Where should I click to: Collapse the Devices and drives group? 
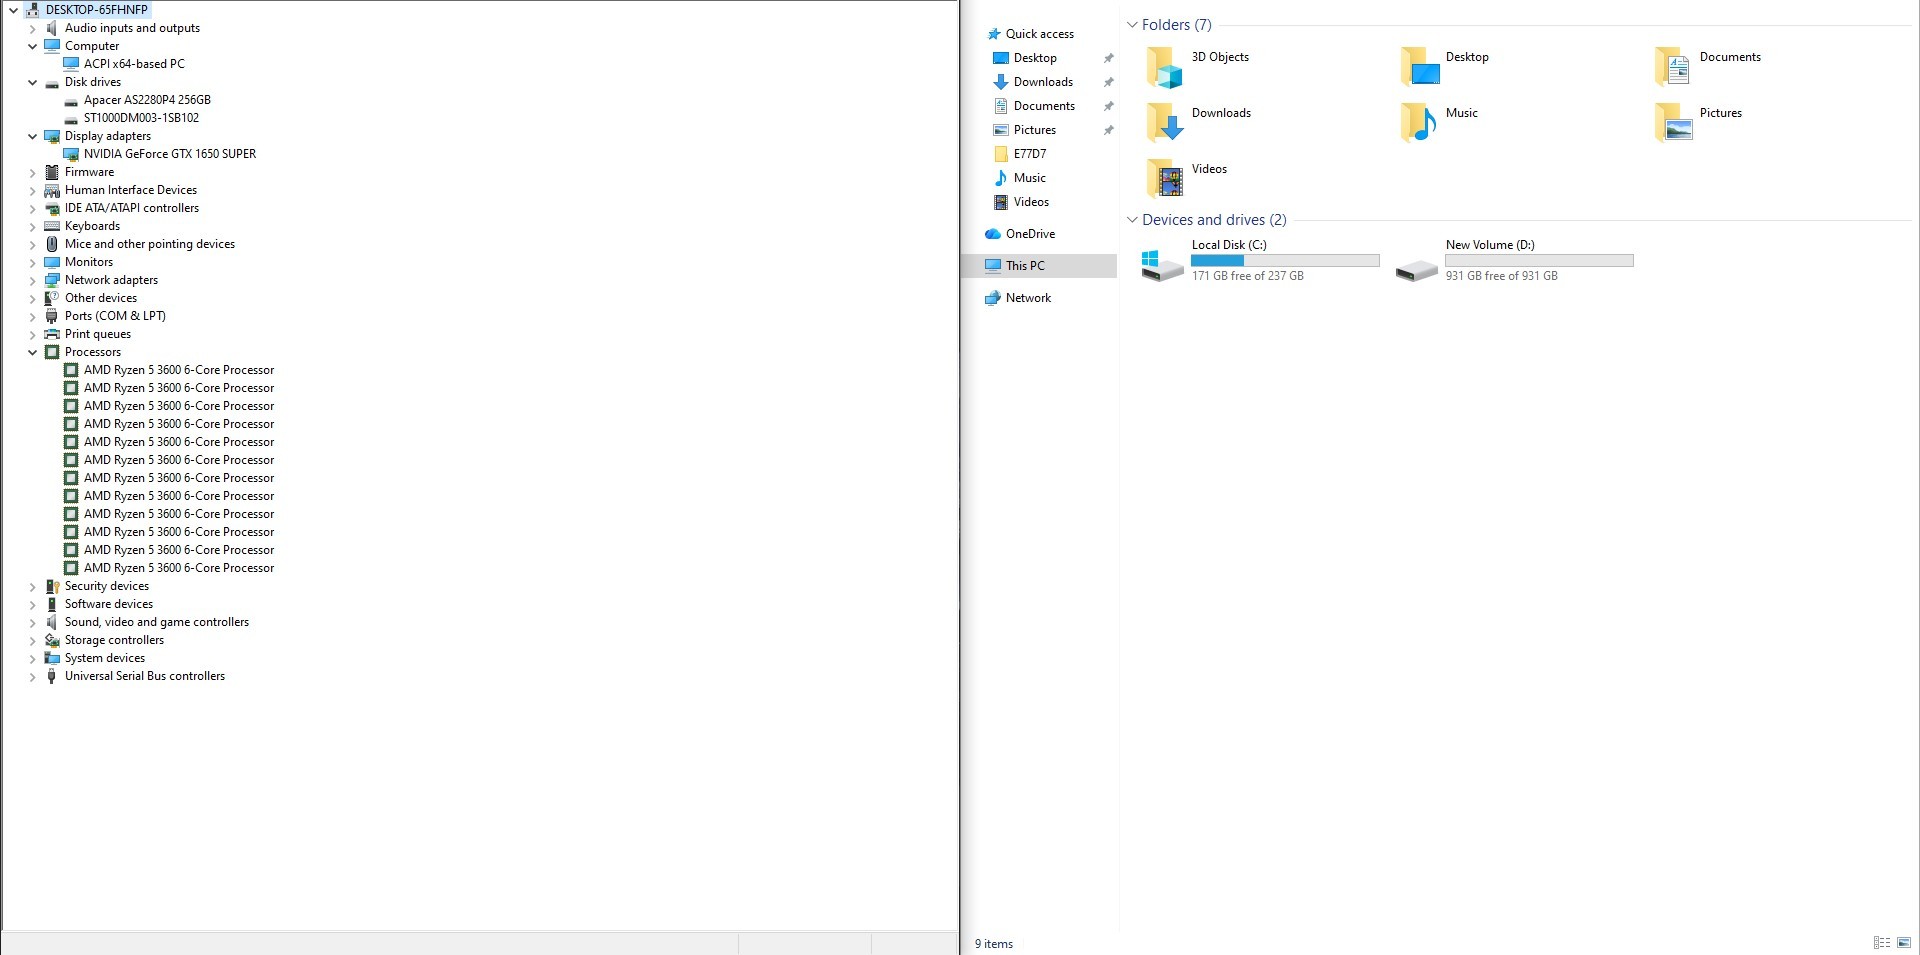1132,220
